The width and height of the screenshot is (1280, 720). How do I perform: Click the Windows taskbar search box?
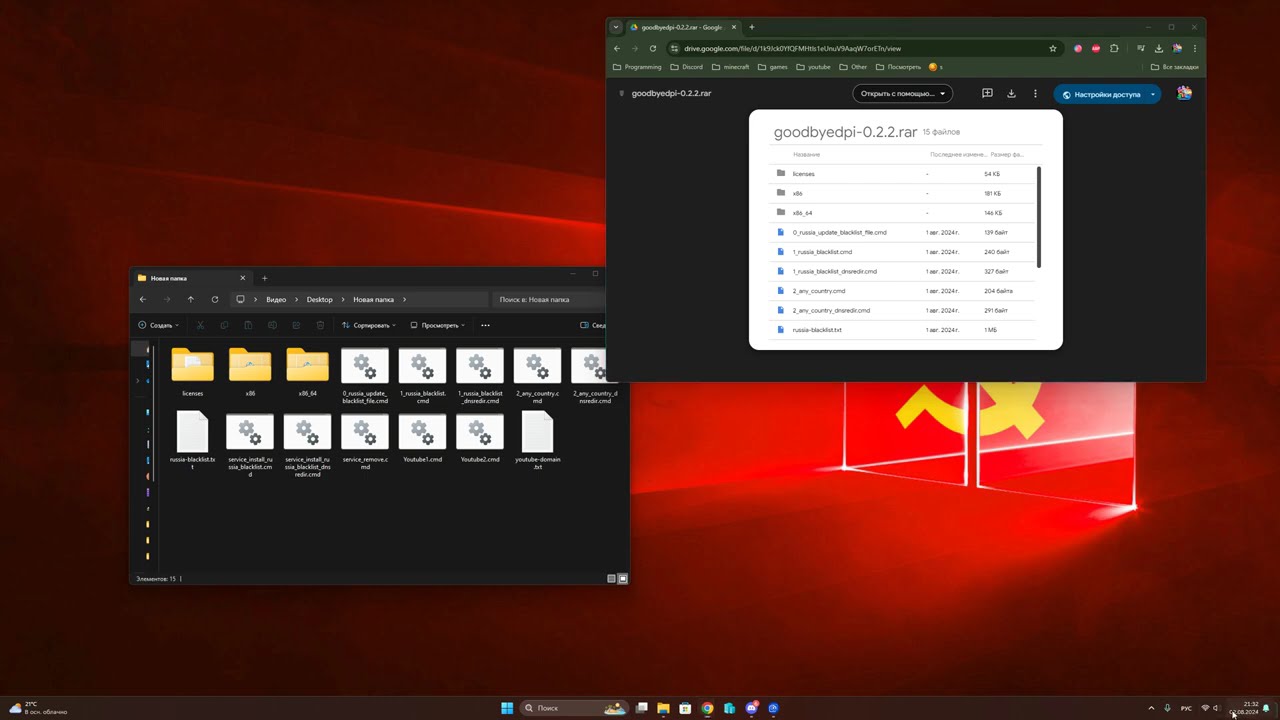coord(575,708)
